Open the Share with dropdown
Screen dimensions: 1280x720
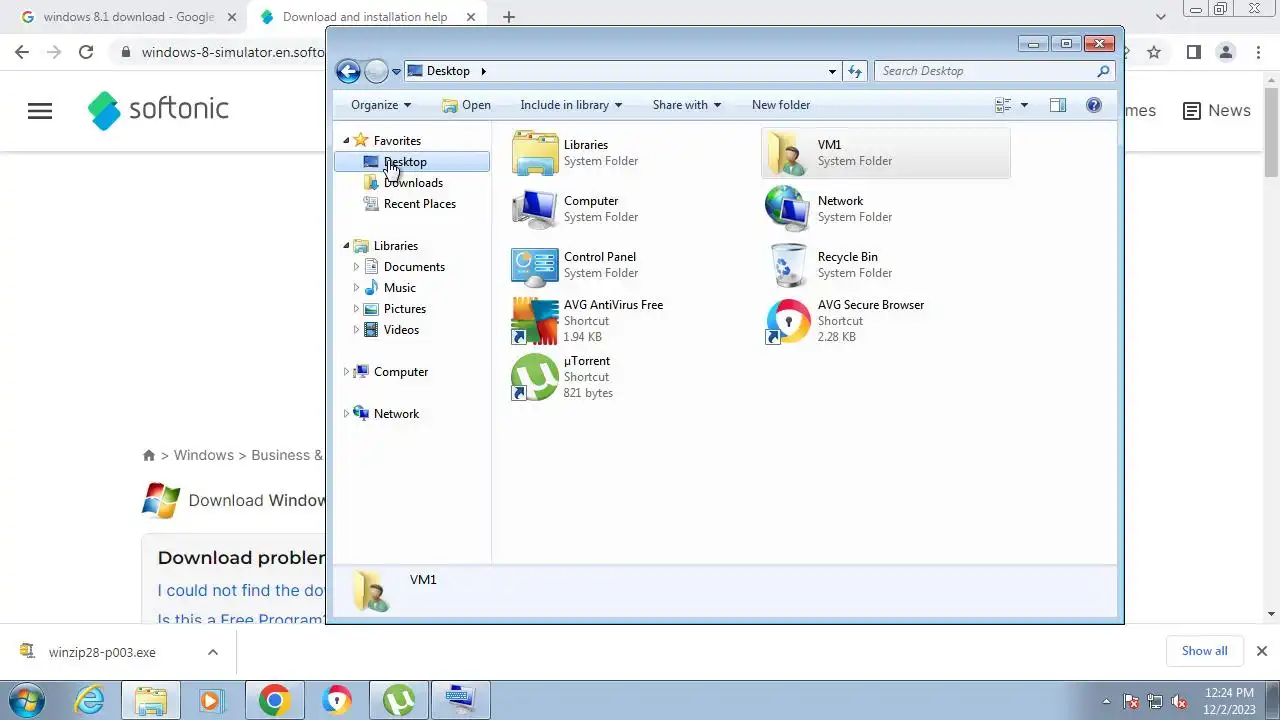(687, 105)
